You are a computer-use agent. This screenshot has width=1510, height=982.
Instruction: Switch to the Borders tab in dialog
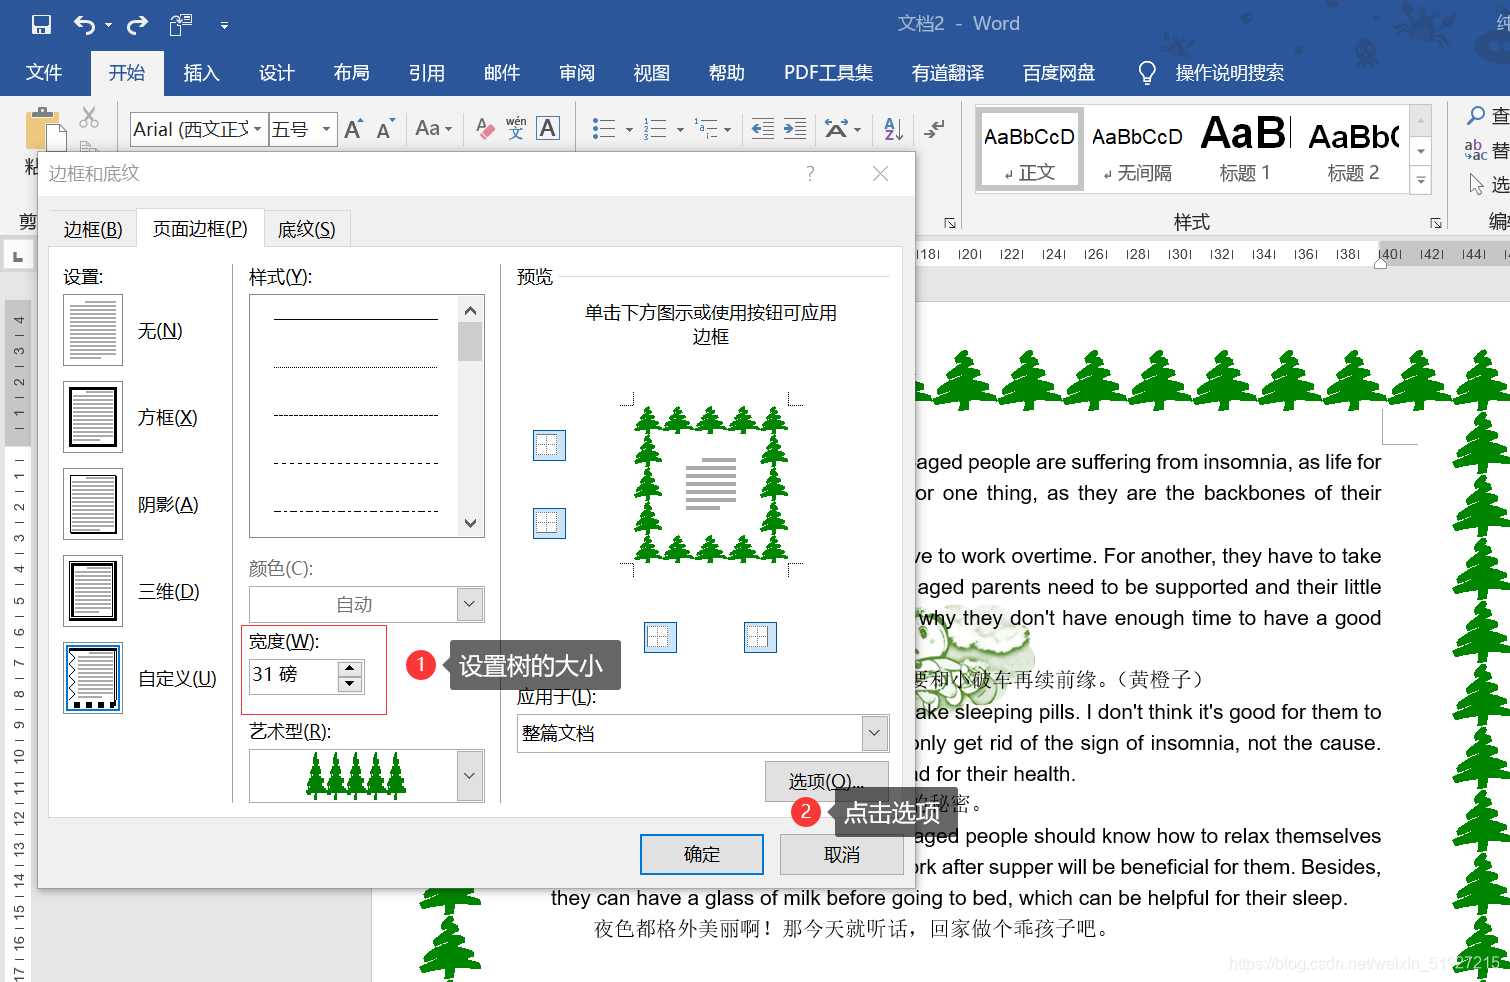93,229
